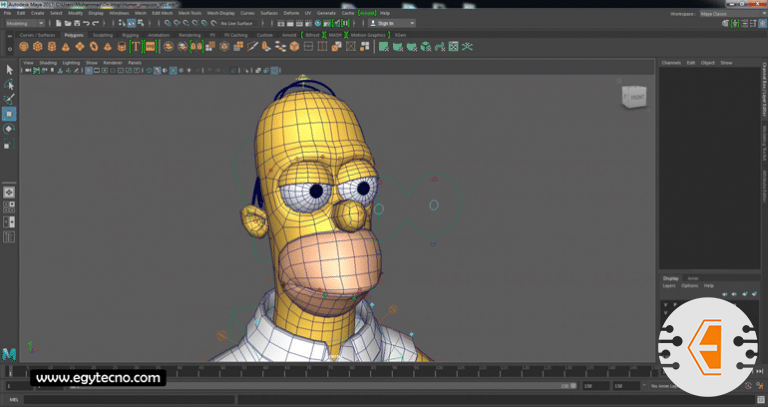The height and width of the screenshot is (407, 768).
Task: Switch to the Anim layer tab
Action: pyautogui.click(x=693, y=278)
